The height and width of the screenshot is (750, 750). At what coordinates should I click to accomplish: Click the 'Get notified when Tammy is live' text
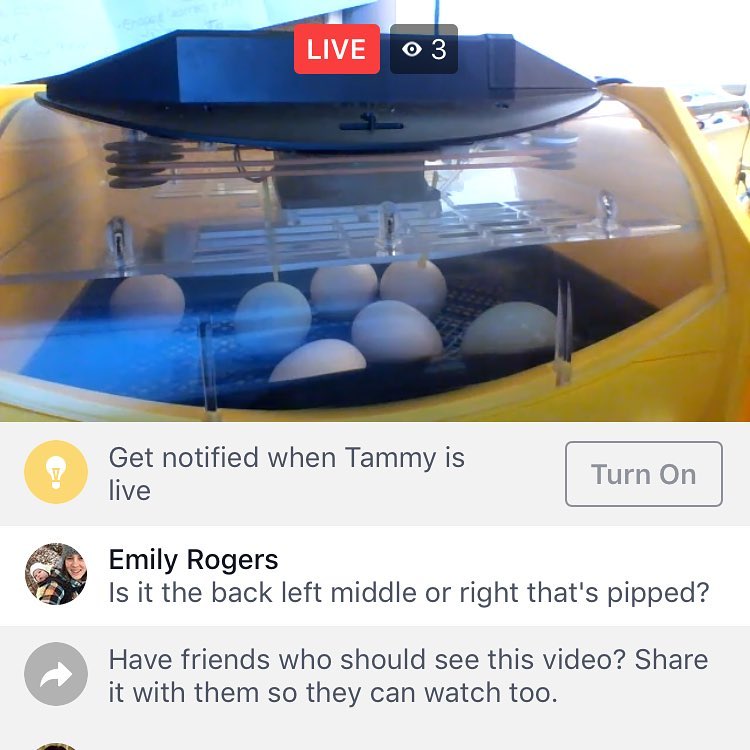[x=287, y=474]
